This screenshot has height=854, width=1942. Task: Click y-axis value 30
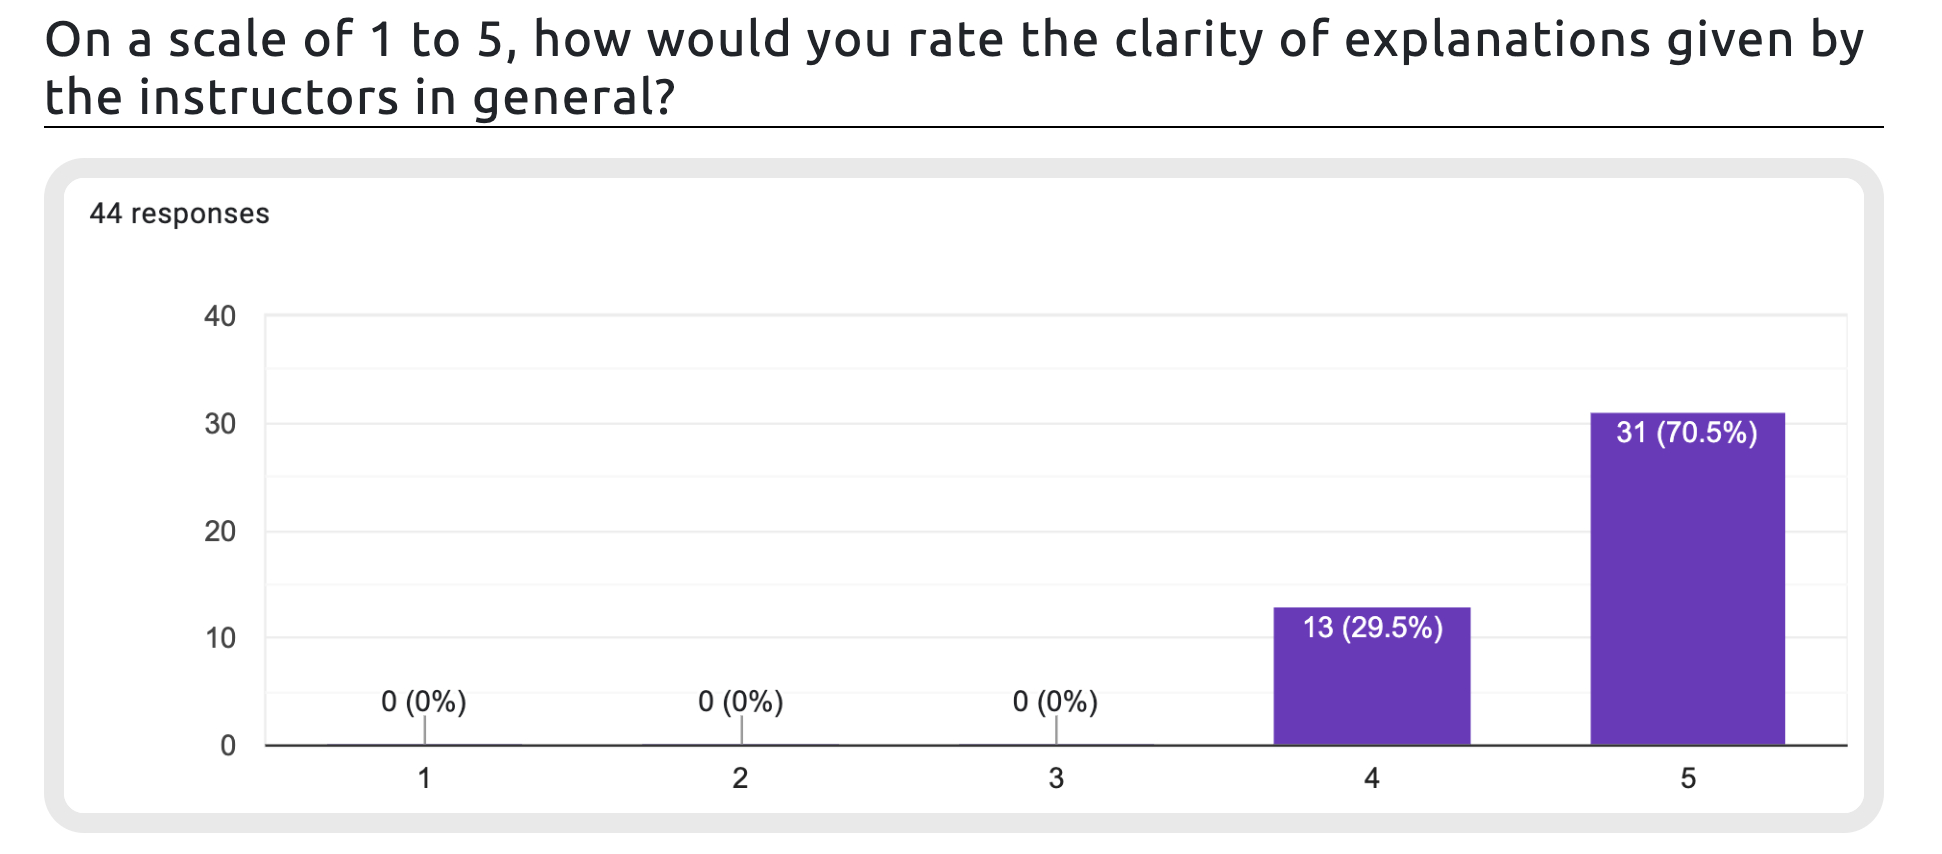[x=220, y=424]
